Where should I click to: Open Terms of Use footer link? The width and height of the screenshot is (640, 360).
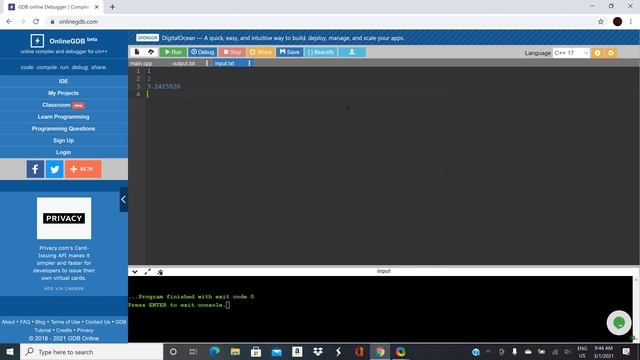click(x=65, y=322)
